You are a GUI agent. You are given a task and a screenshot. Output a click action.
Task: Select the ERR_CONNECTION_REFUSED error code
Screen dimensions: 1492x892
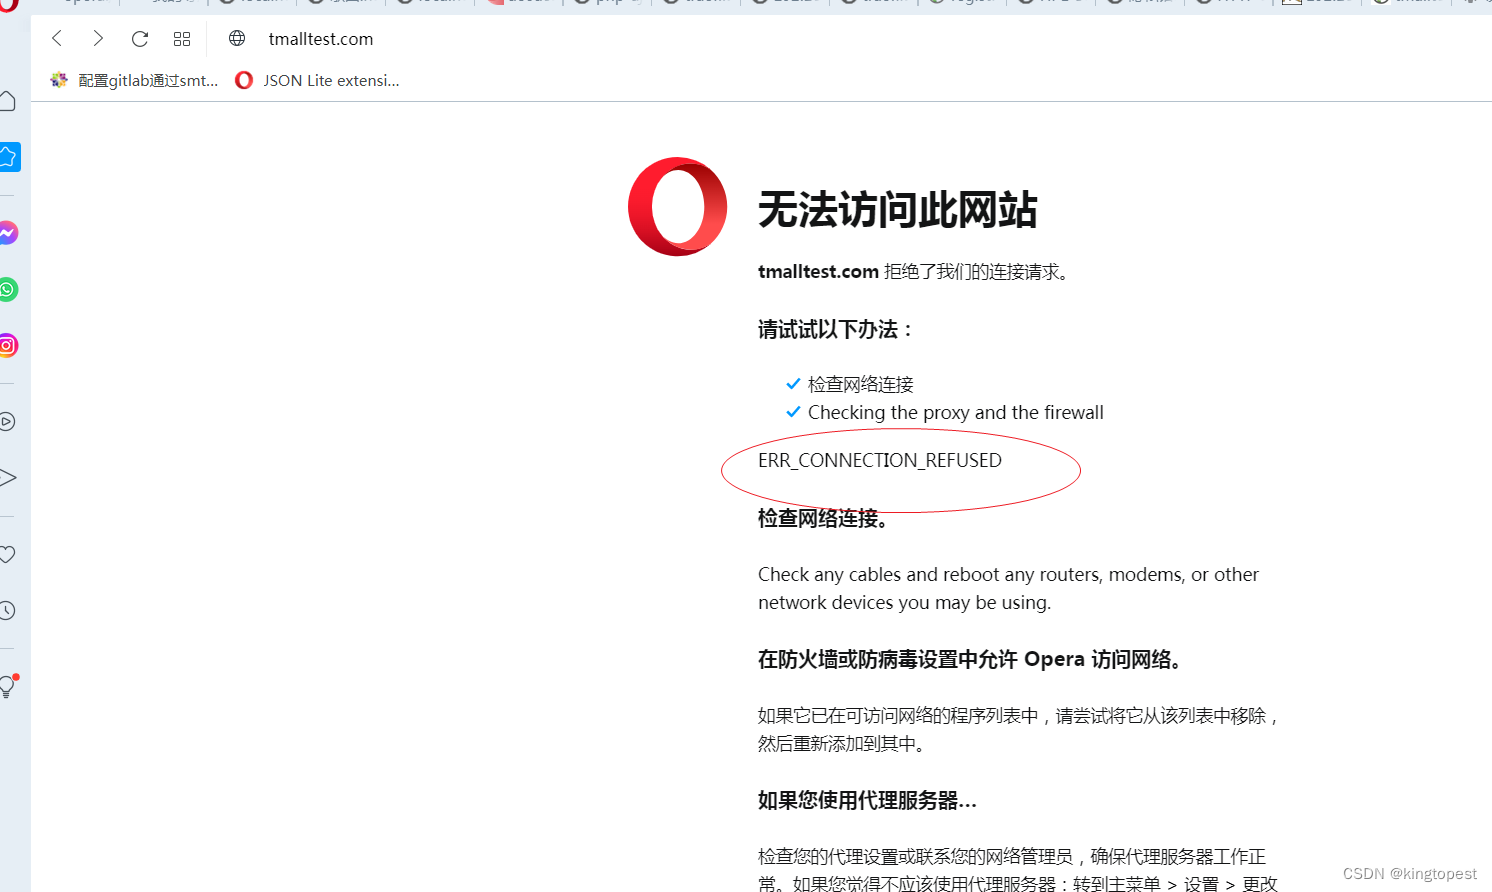click(880, 460)
